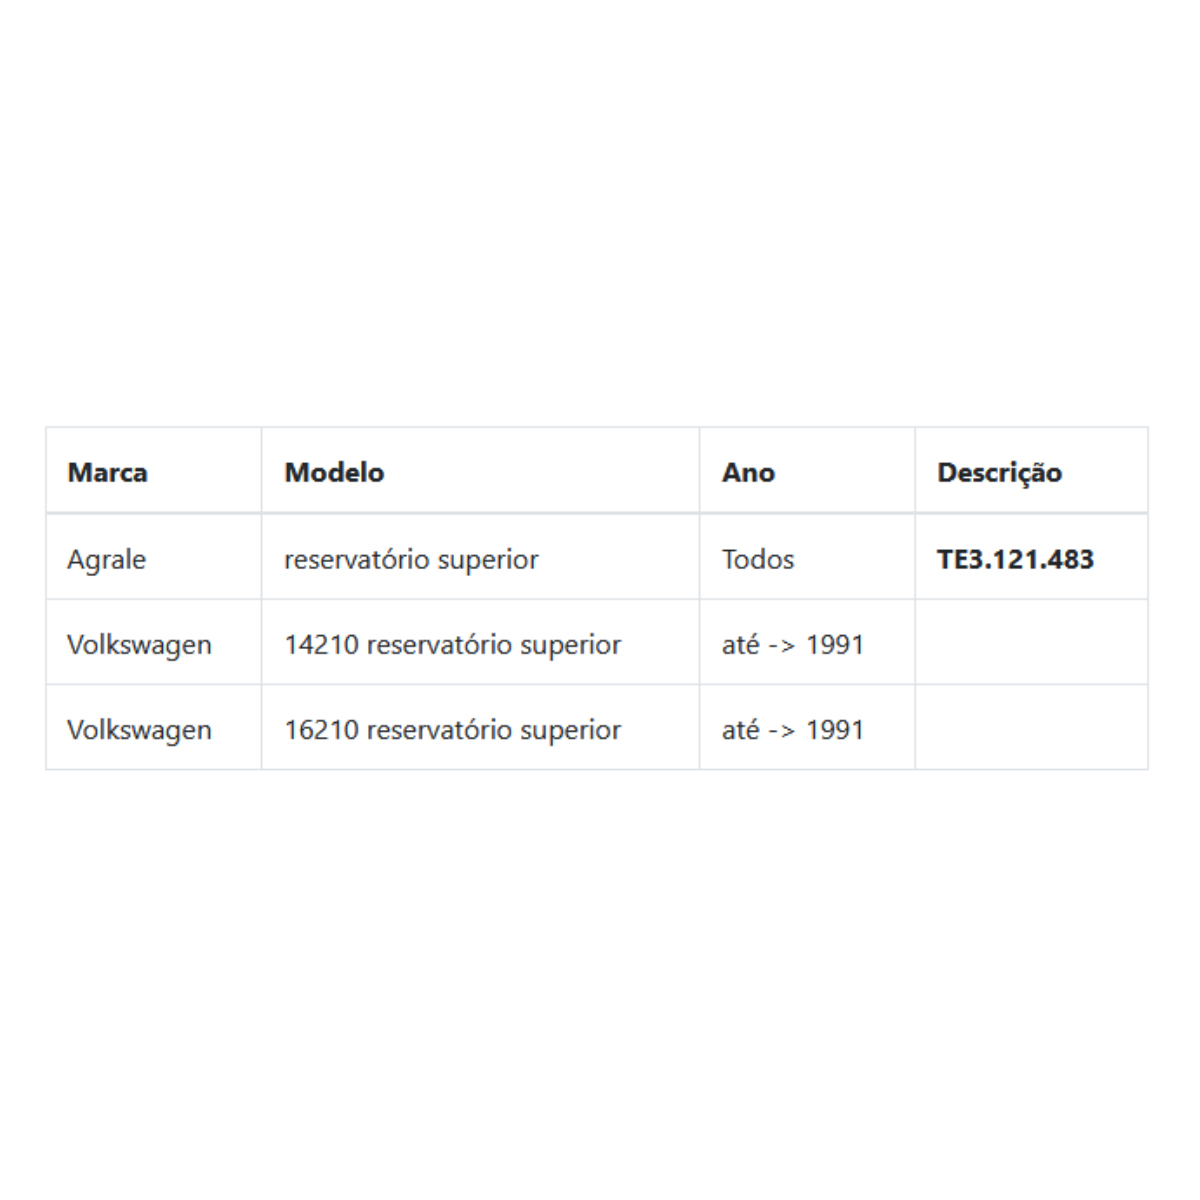
Task: Click the year 1991 in the 14210 row
Action: point(835,645)
